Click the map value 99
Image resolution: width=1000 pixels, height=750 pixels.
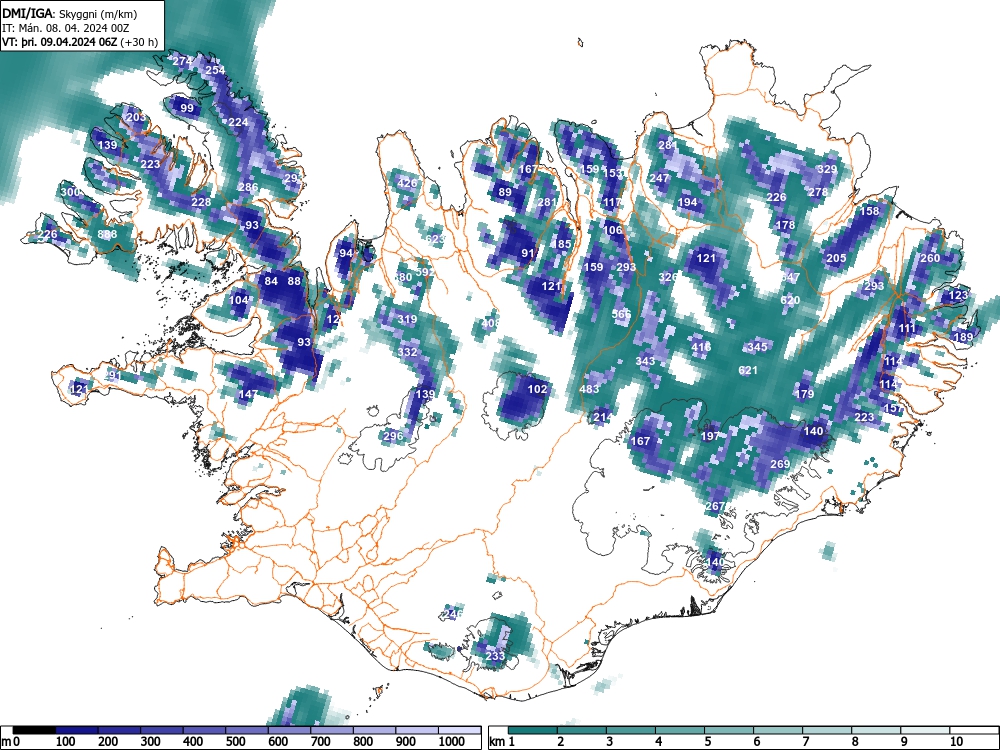coord(187,108)
